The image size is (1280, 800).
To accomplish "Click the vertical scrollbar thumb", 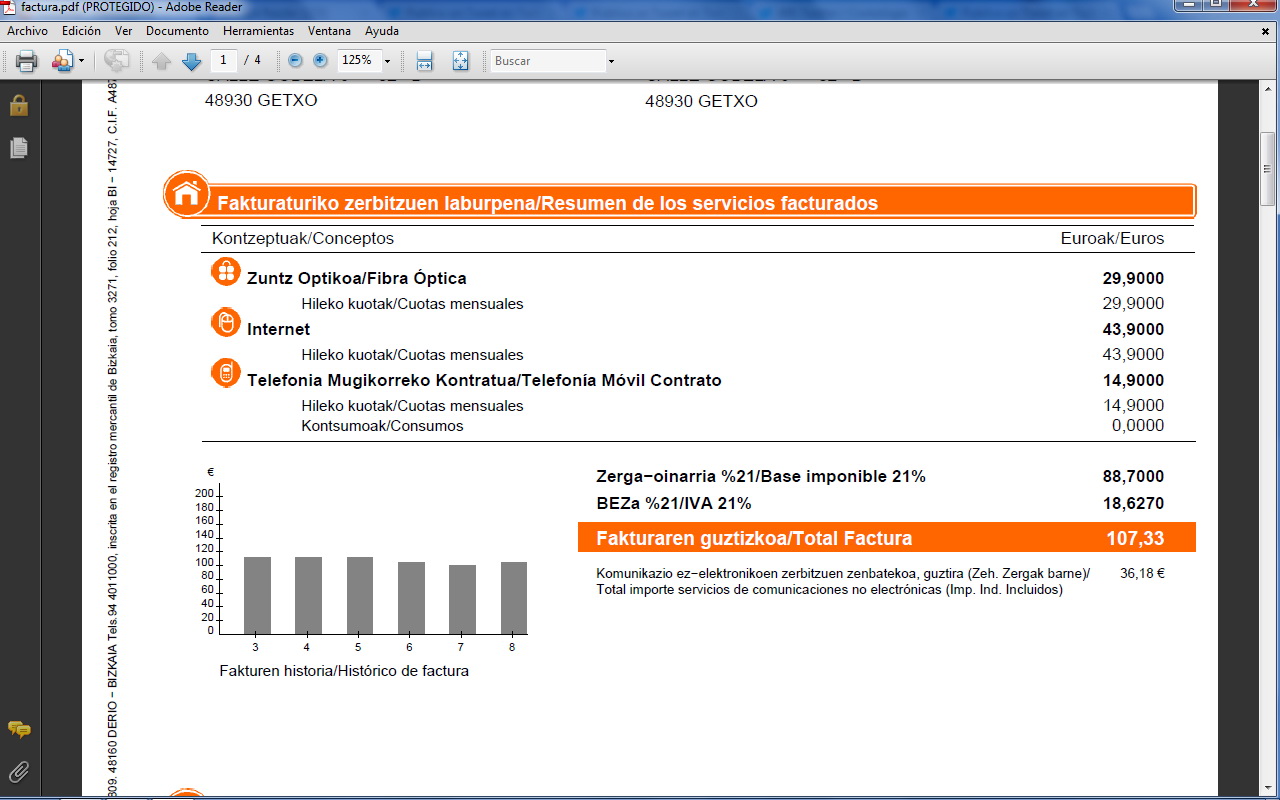I will pyautogui.click(x=1268, y=168).
